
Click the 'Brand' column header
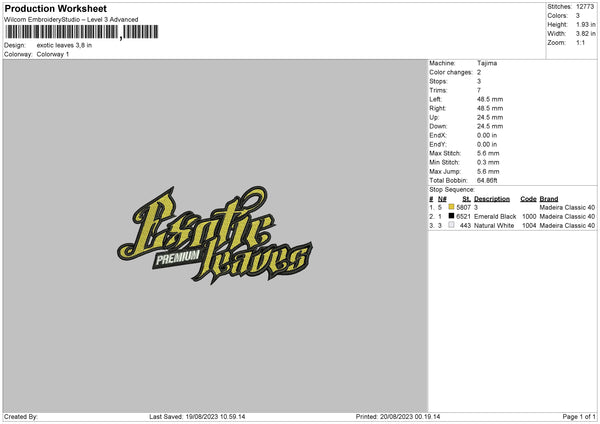(549, 199)
